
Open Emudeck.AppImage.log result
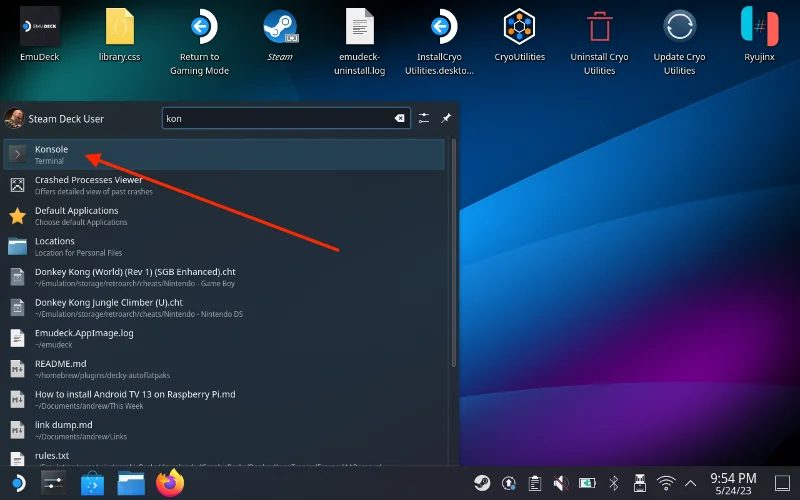click(x=224, y=338)
